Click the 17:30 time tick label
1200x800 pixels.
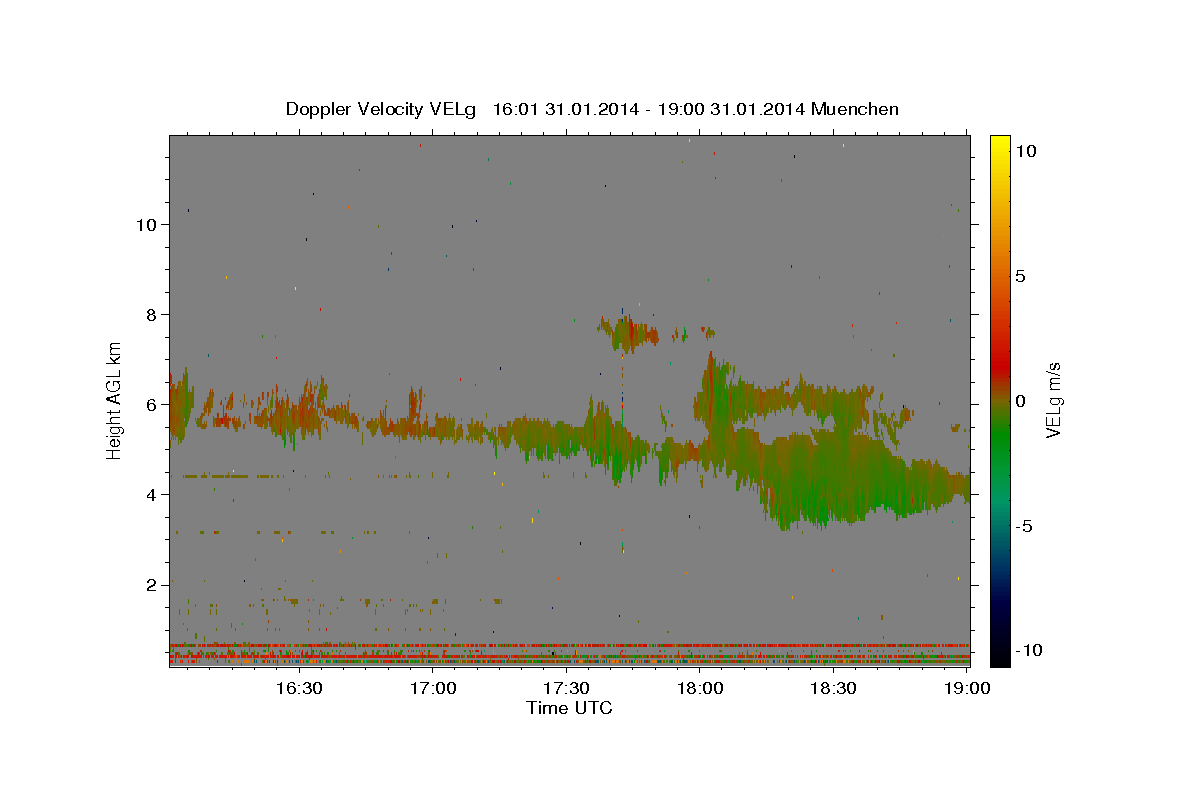[x=568, y=688]
